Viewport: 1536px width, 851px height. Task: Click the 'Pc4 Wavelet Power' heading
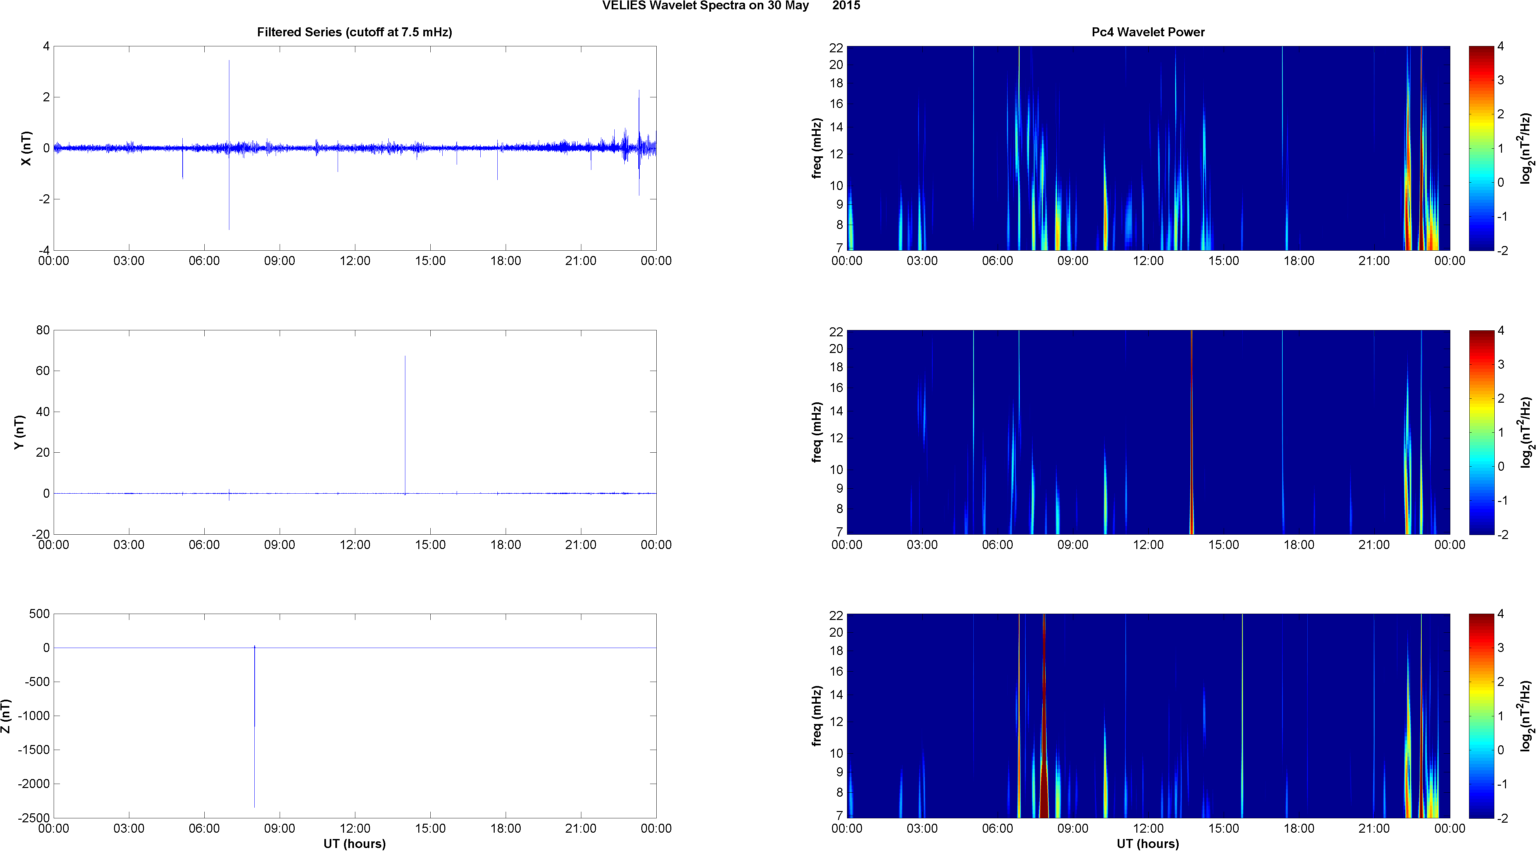coord(1147,32)
